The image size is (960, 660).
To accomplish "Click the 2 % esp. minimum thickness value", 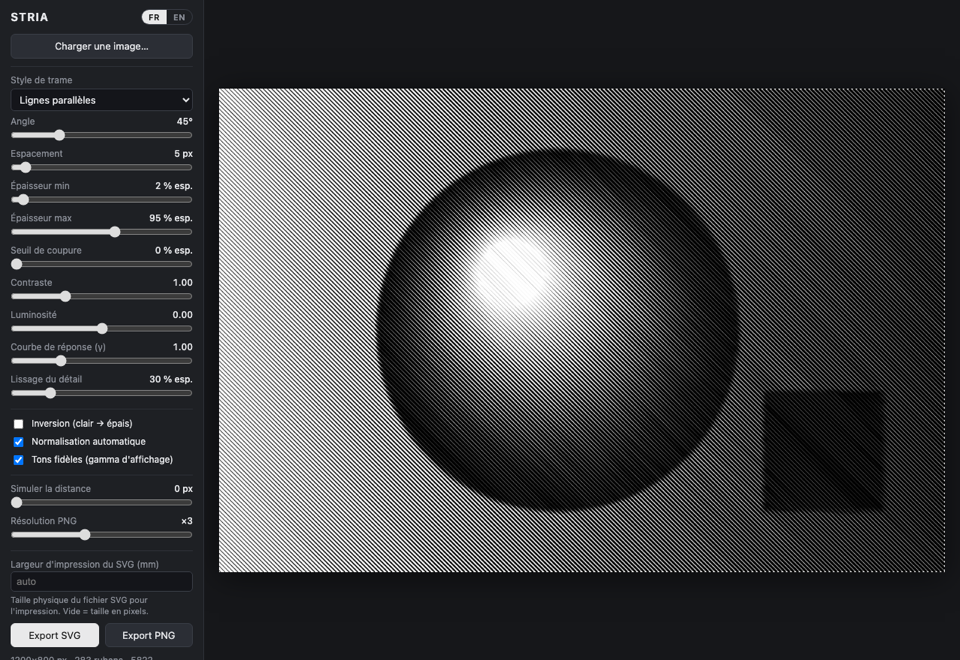I will [174, 186].
